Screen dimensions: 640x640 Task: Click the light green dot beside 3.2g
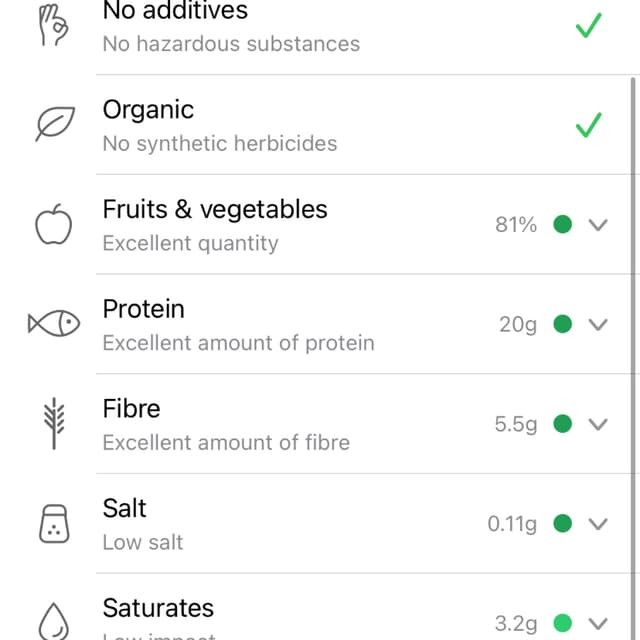point(562,623)
